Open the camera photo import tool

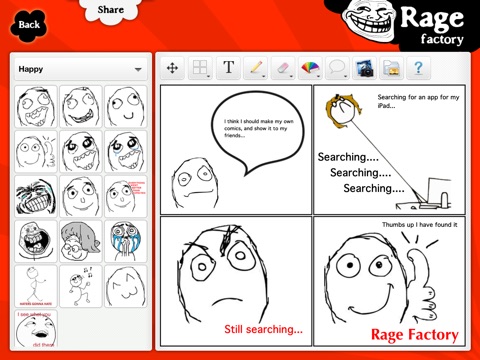pos(365,68)
